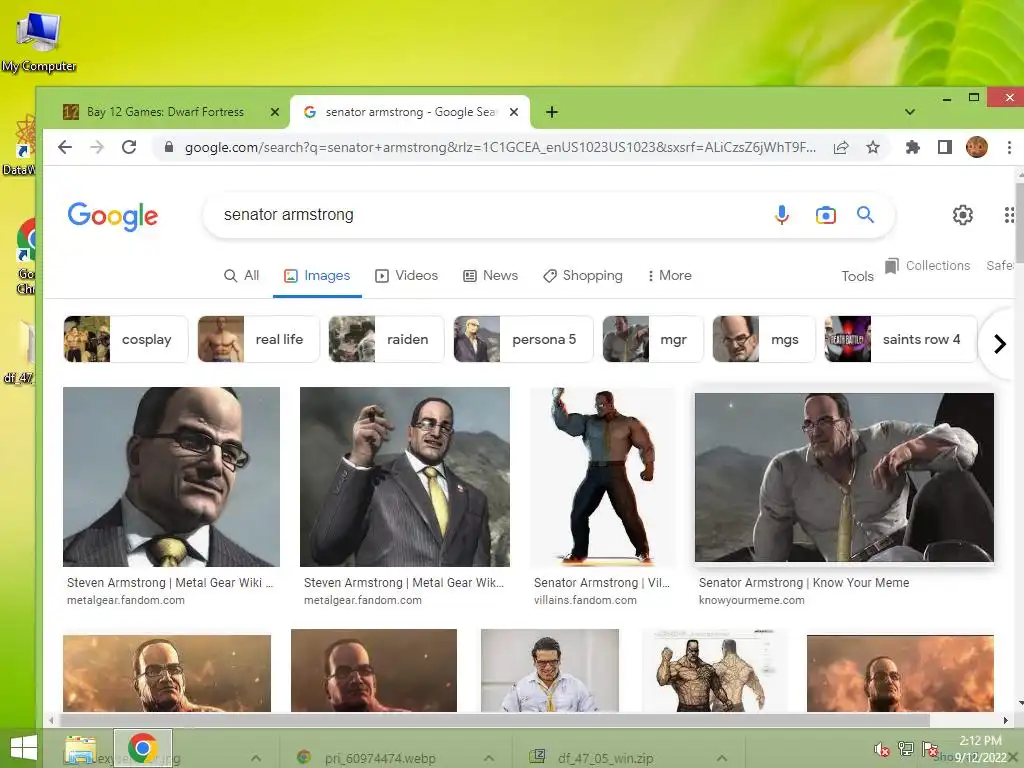1024x768 pixels.
Task: Open the News results tab
Action: 490,276
